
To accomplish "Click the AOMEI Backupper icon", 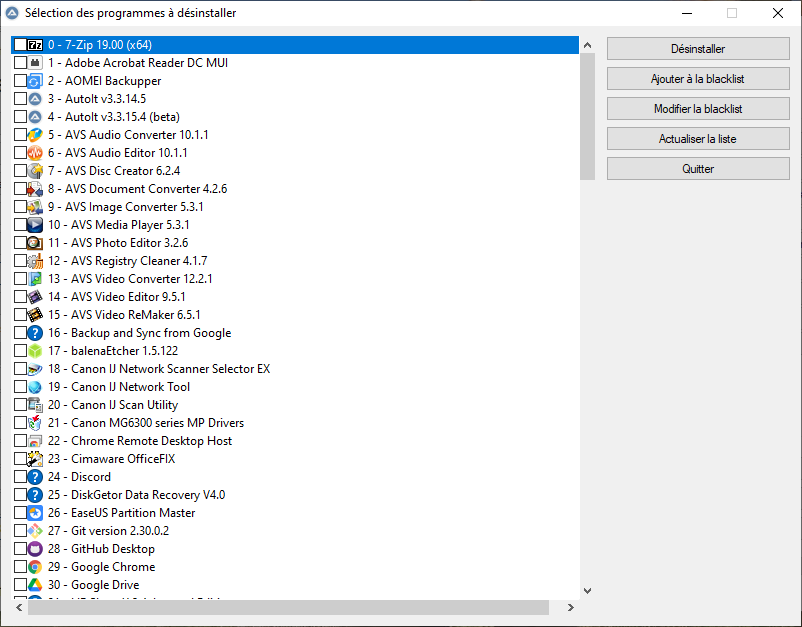I will 35,81.
